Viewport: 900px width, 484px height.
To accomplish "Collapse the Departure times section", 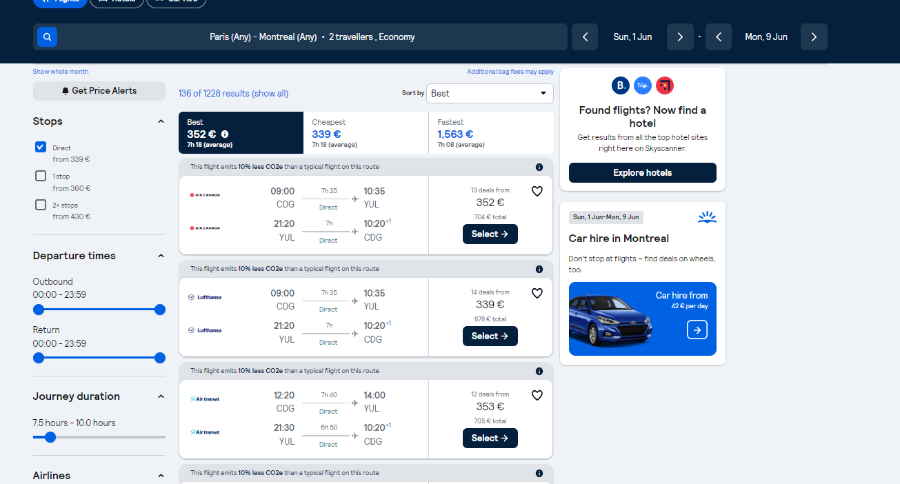I will tap(161, 256).
